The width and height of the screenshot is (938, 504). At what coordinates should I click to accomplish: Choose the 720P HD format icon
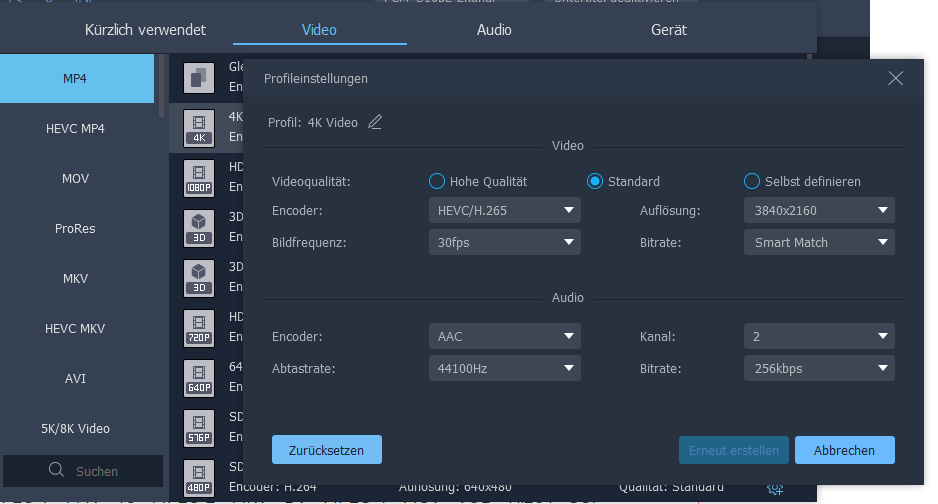[199, 328]
